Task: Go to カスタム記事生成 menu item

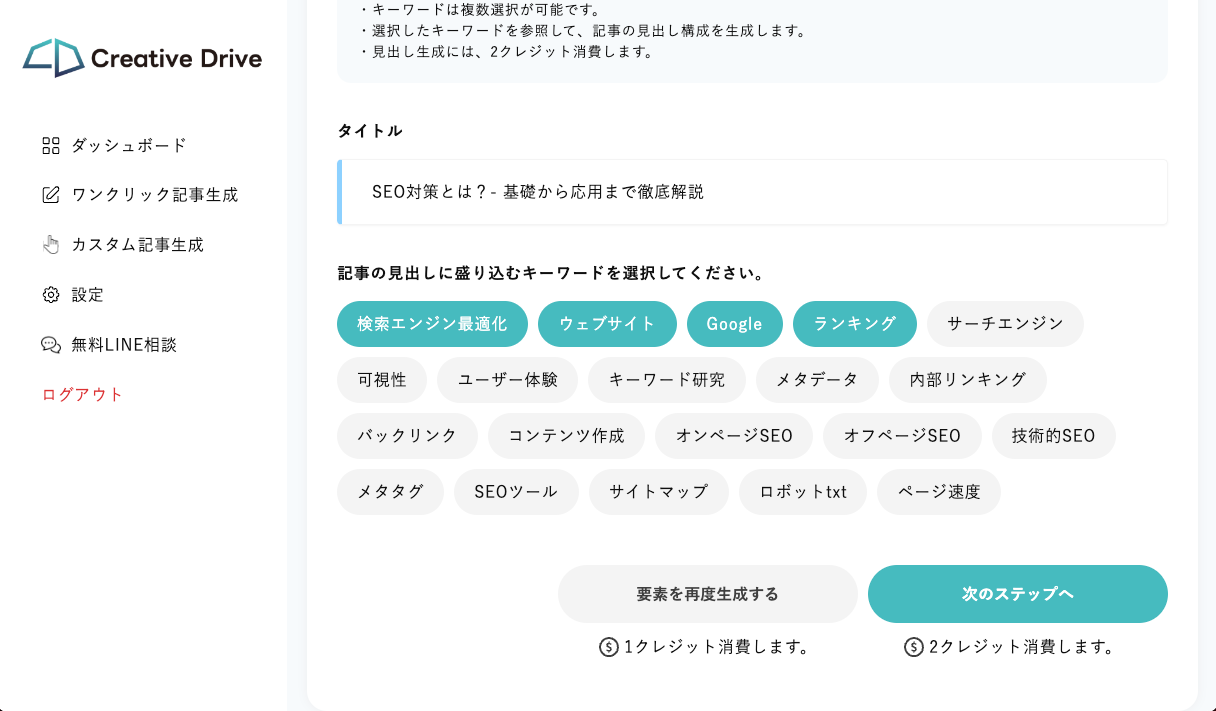Action: click(137, 245)
